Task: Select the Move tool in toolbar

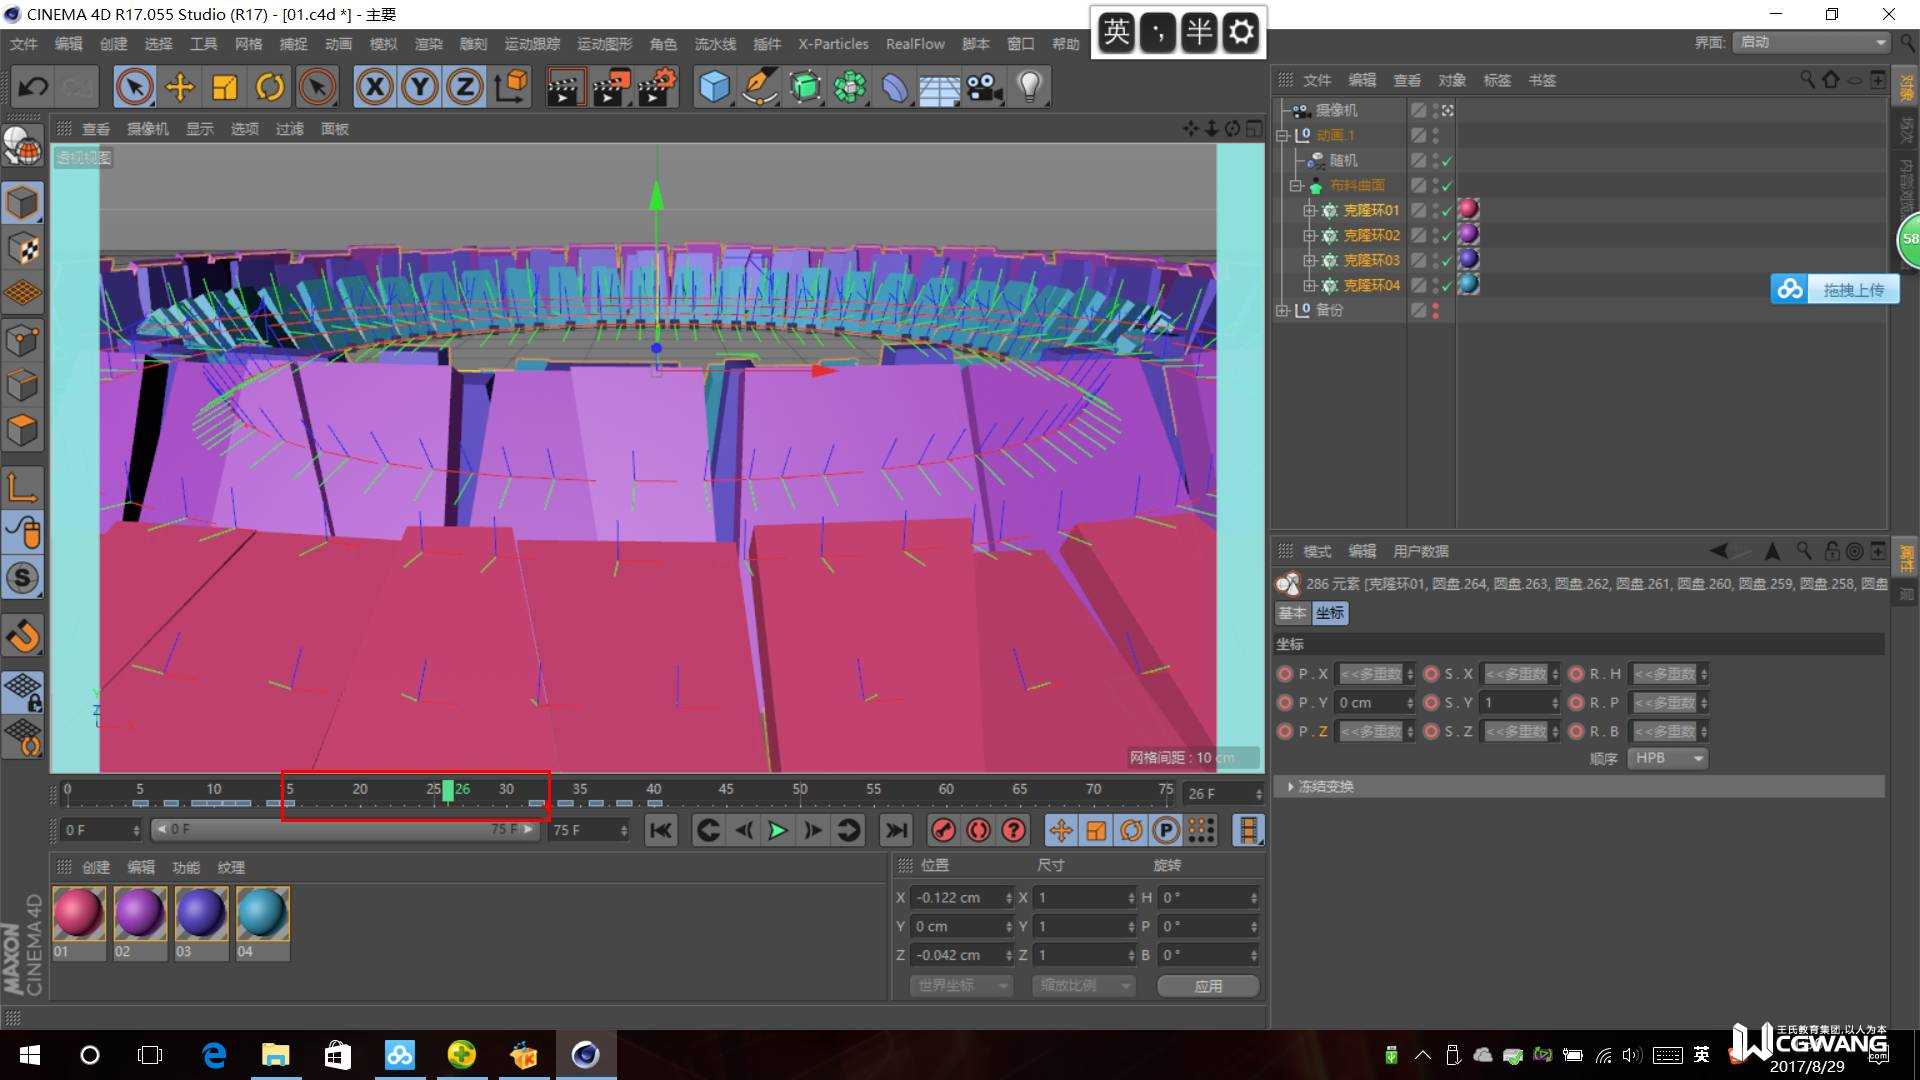Action: coord(180,87)
